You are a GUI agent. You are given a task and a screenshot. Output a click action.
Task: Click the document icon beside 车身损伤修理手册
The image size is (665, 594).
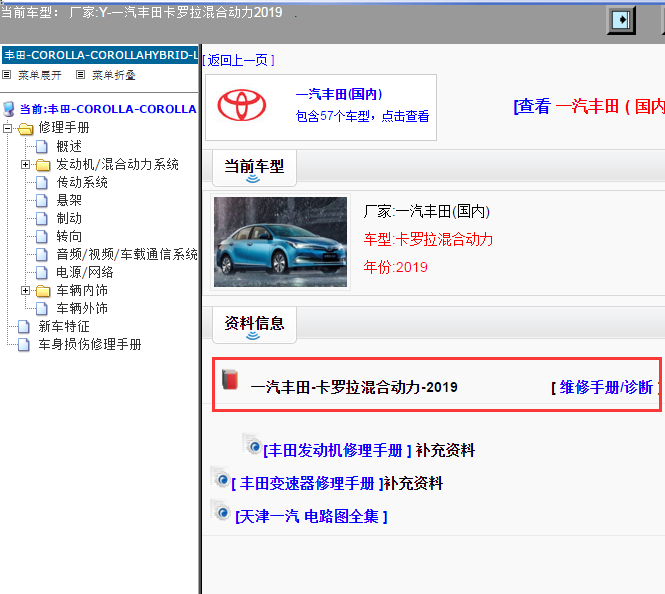tap(24, 345)
